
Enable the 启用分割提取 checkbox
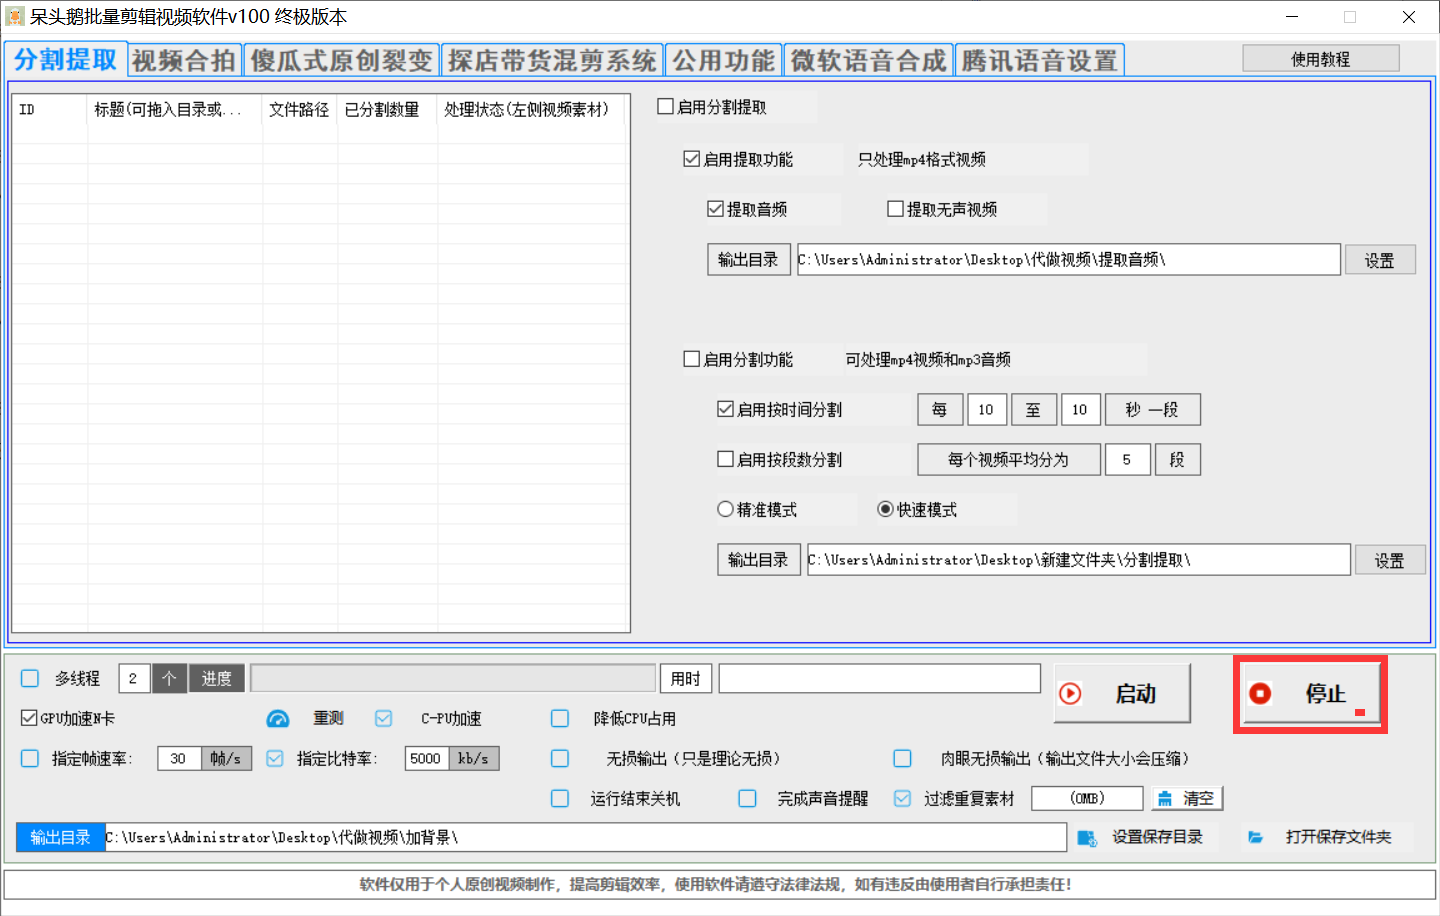pos(665,106)
